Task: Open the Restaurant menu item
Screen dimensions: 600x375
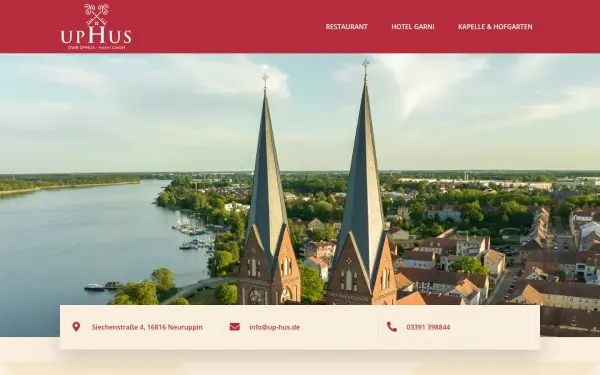Action: coord(347,27)
